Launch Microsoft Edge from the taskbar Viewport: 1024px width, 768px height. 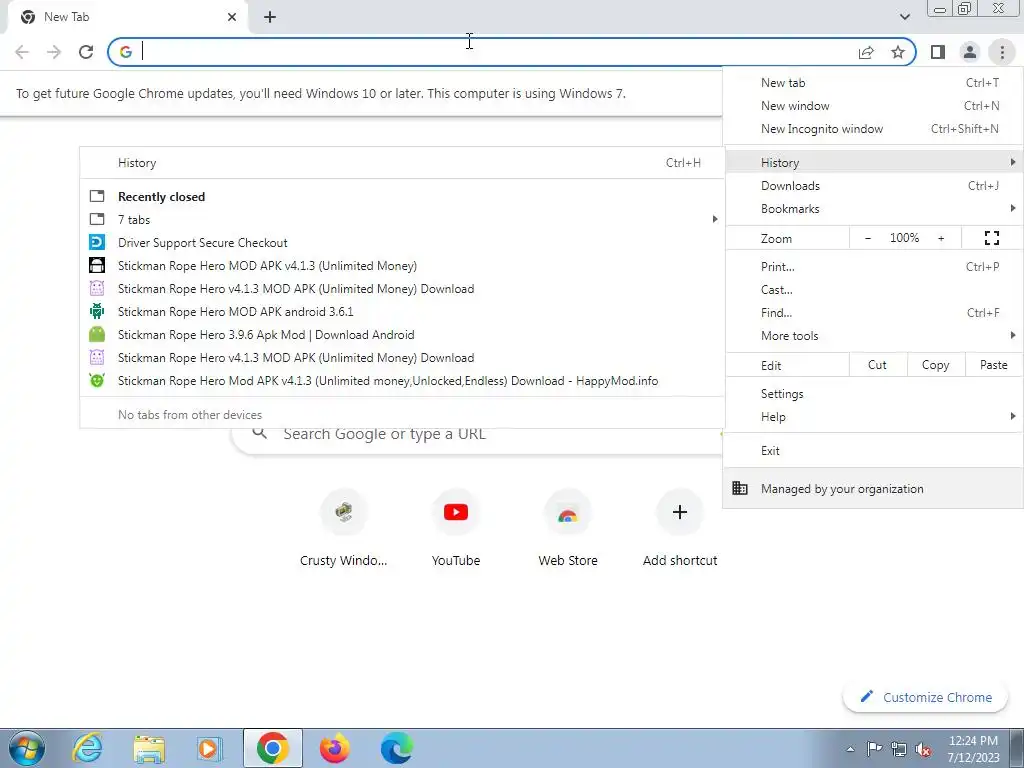[396, 748]
